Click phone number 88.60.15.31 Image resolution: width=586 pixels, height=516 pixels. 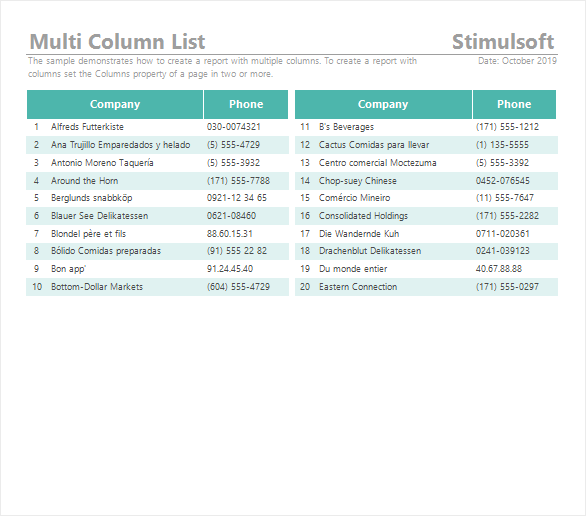point(230,234)
